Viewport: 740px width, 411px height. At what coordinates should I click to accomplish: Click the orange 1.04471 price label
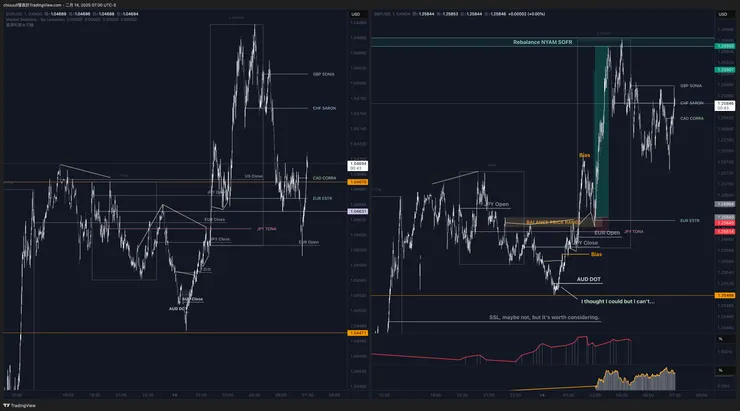[x=358, y=333]
